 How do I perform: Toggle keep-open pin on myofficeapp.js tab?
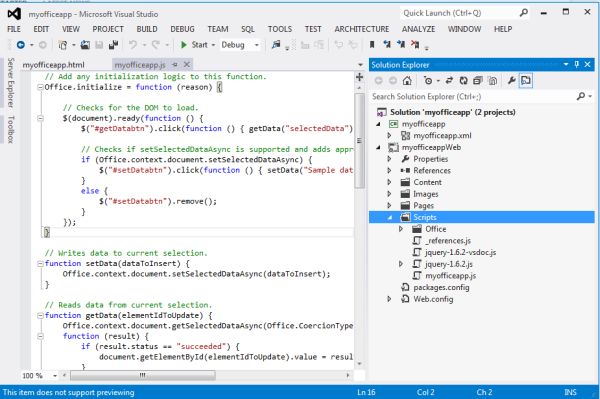point(175,65)
